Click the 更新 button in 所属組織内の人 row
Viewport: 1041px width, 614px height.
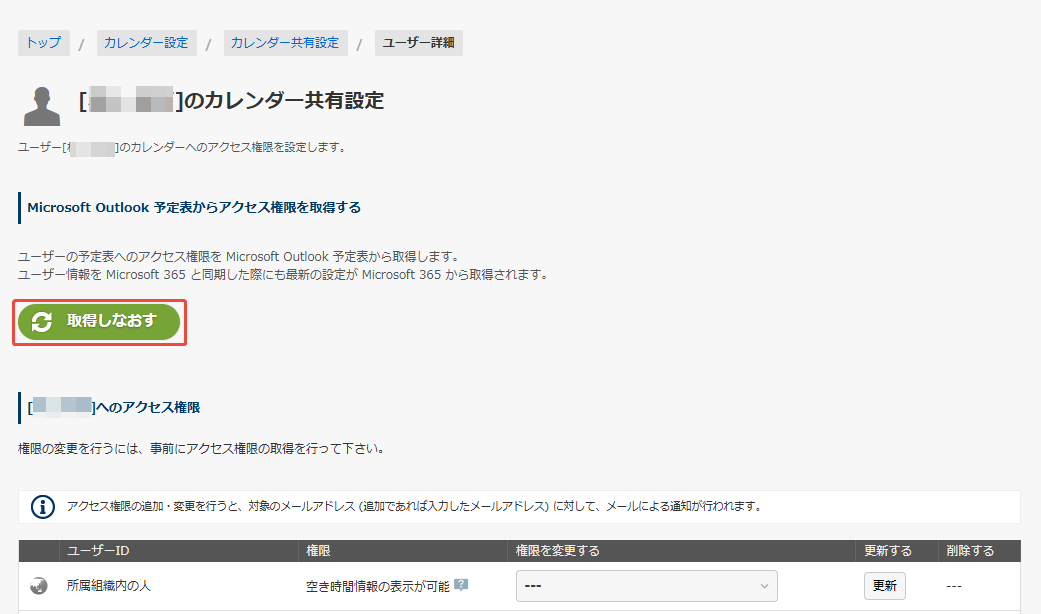(x=884, y=586)
